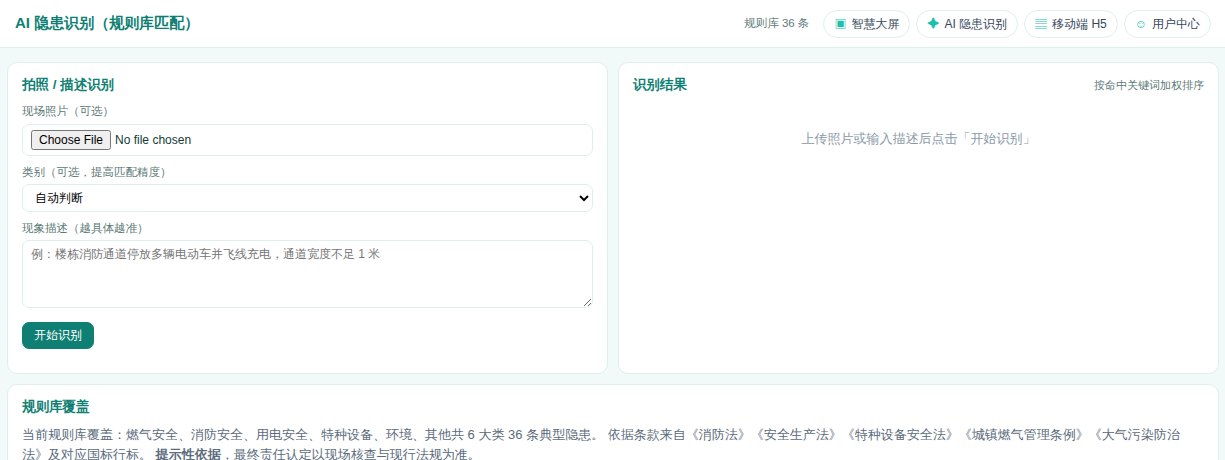Click the 上传照片或输入描述后点击 placeholder text

pyautogui.click(x=918, y=138)
